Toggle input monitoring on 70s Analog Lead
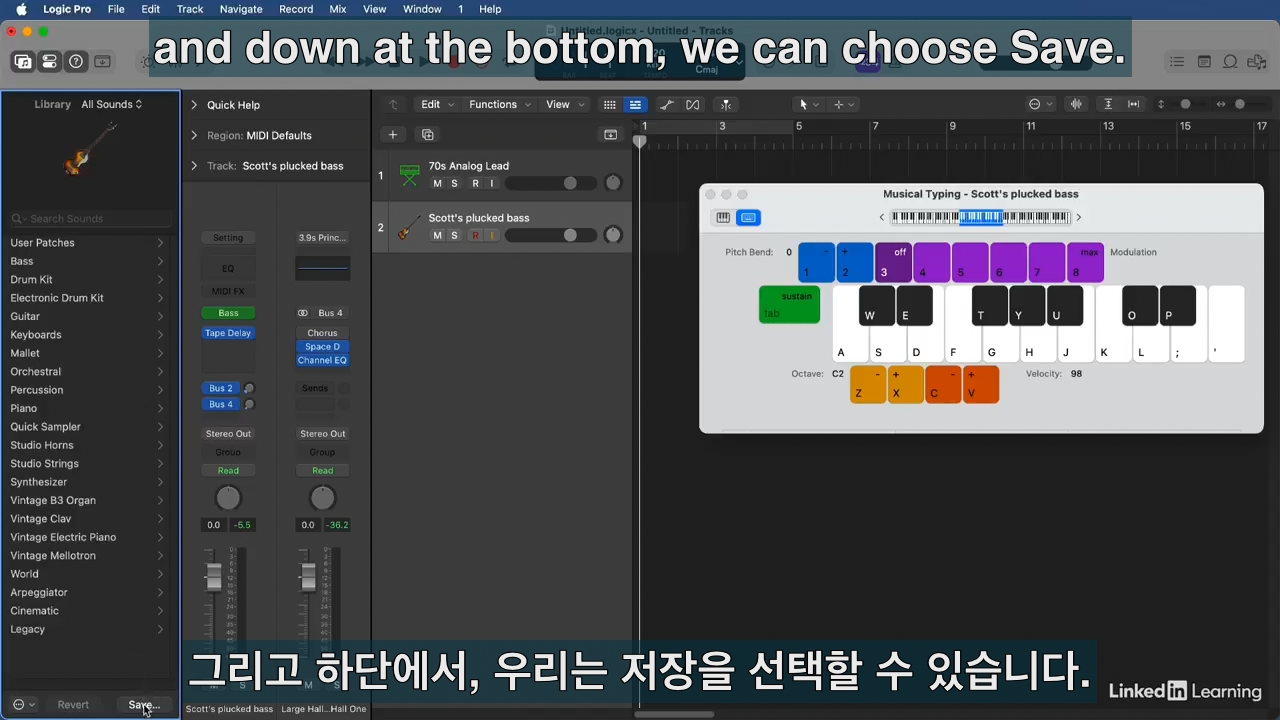The image size is (1280, 720). coord(491,183)
